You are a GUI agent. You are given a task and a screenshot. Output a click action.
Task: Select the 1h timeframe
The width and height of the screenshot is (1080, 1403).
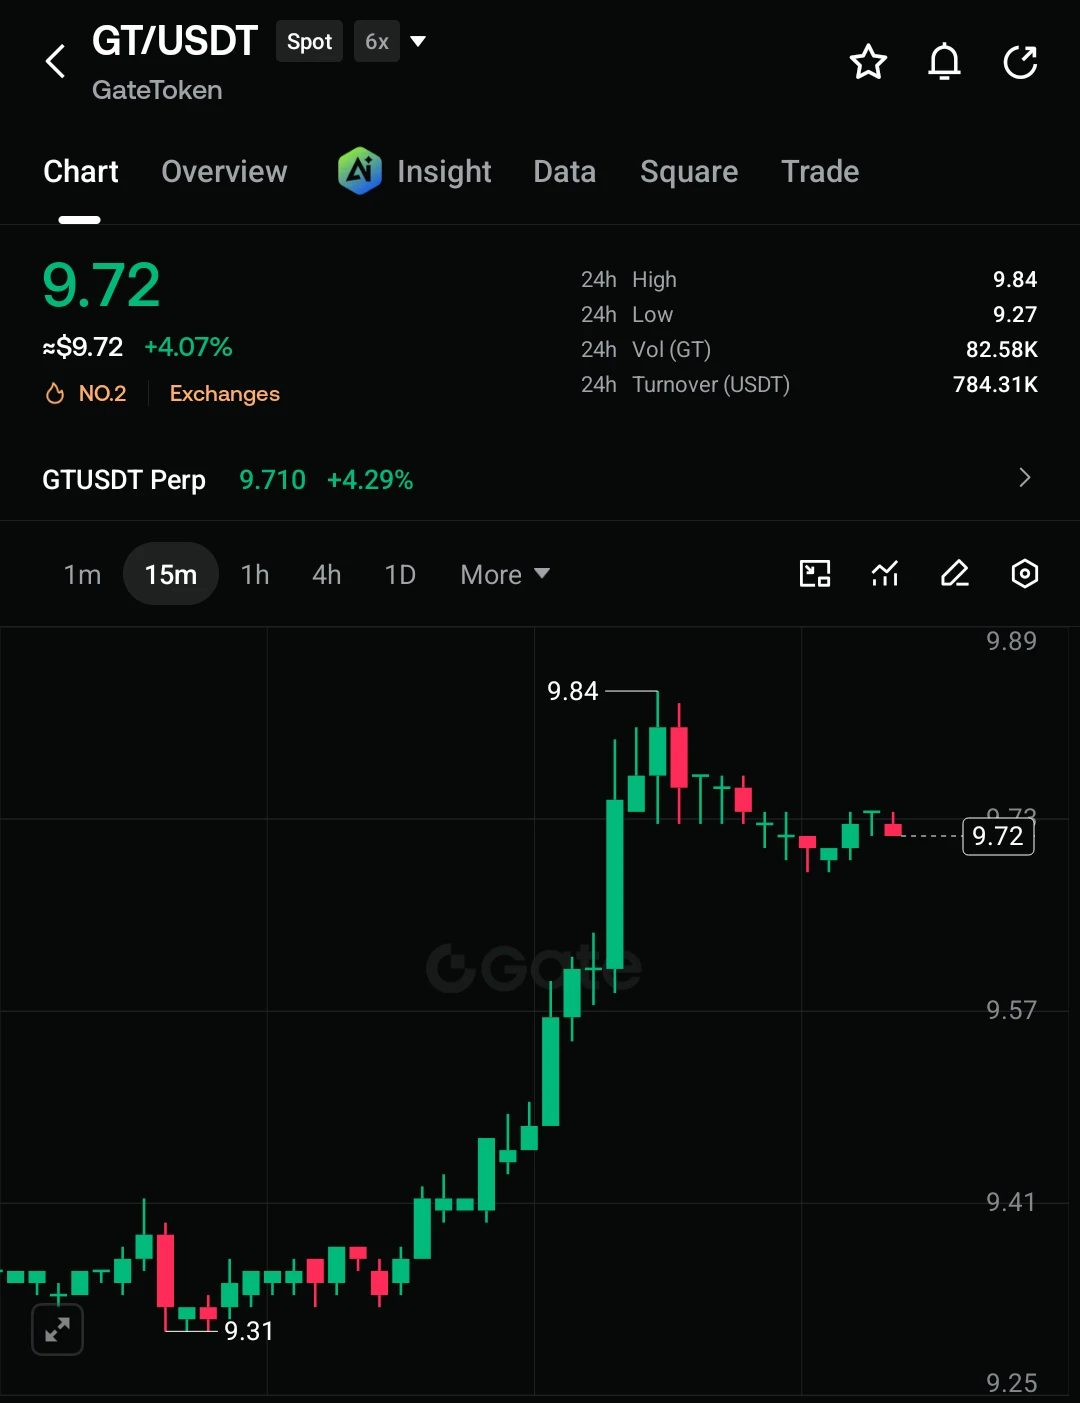[x=255, y=575]
